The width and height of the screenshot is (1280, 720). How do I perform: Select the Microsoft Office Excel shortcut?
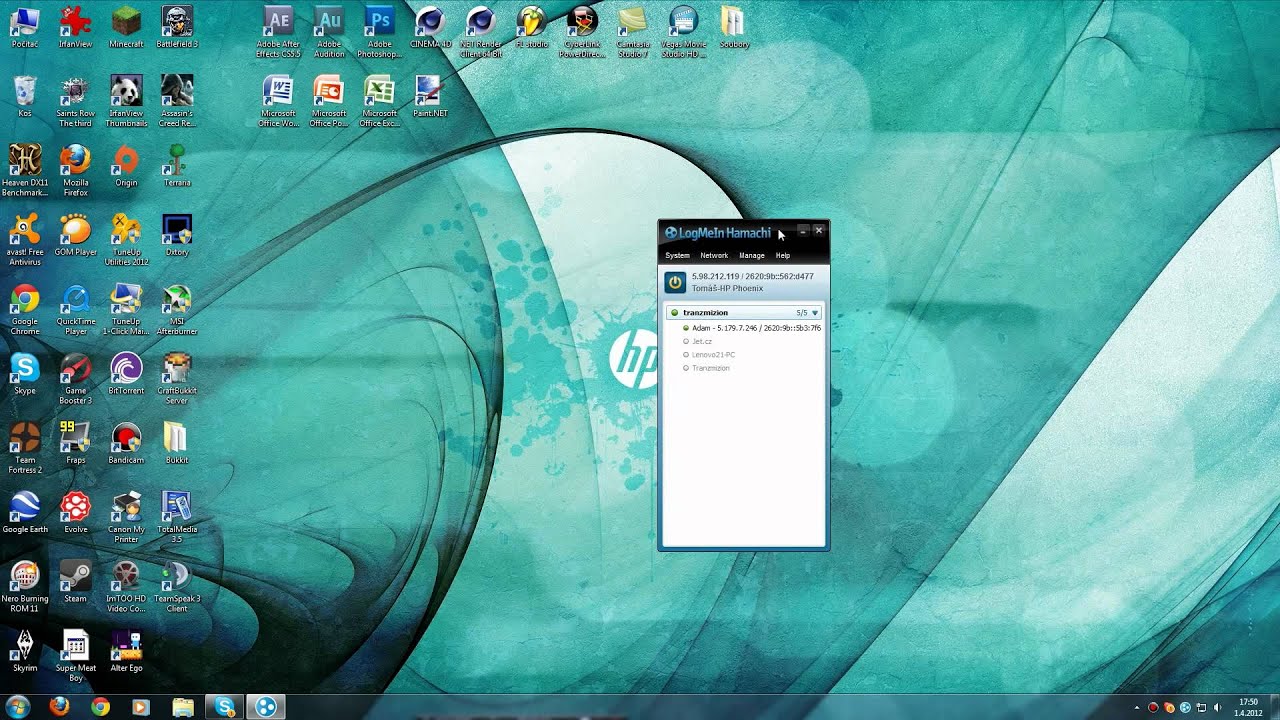tap(379, 101)
